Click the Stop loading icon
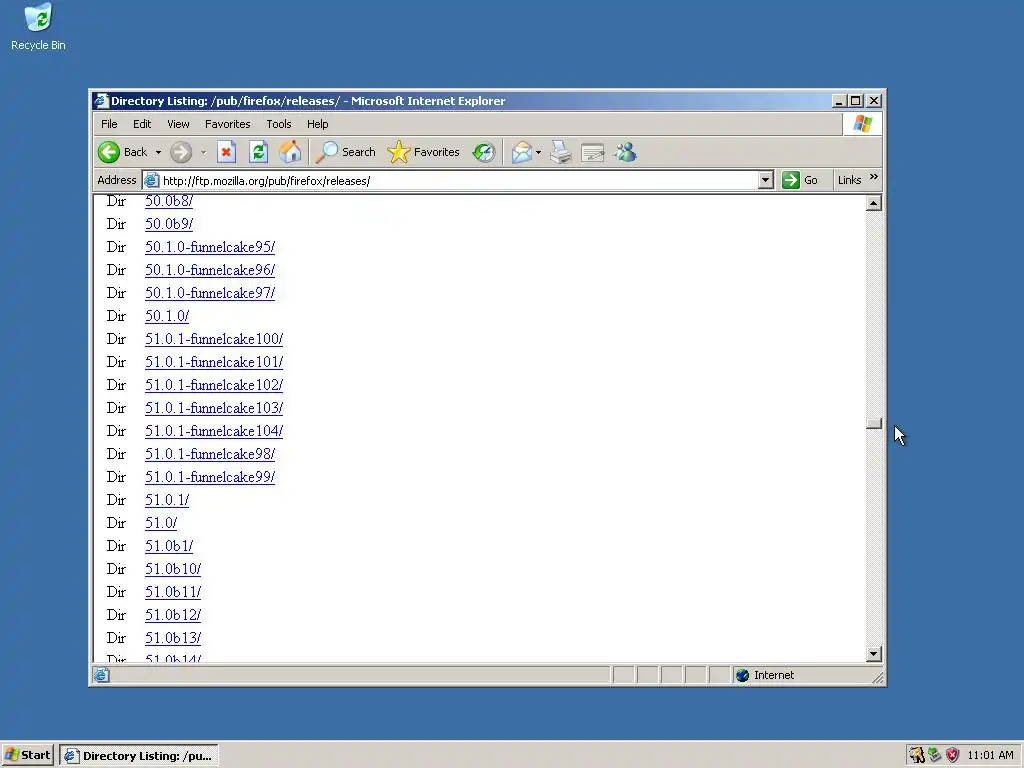The width and height of the screenshot is (1024, 768). click(226, 152)
